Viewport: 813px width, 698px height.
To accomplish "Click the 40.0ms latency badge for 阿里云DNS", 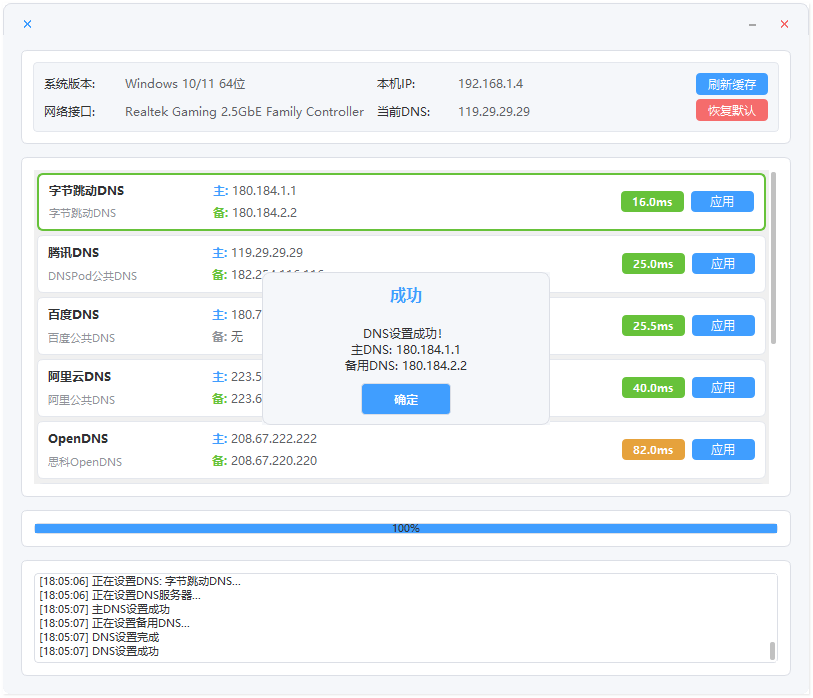I will (652, 388).
